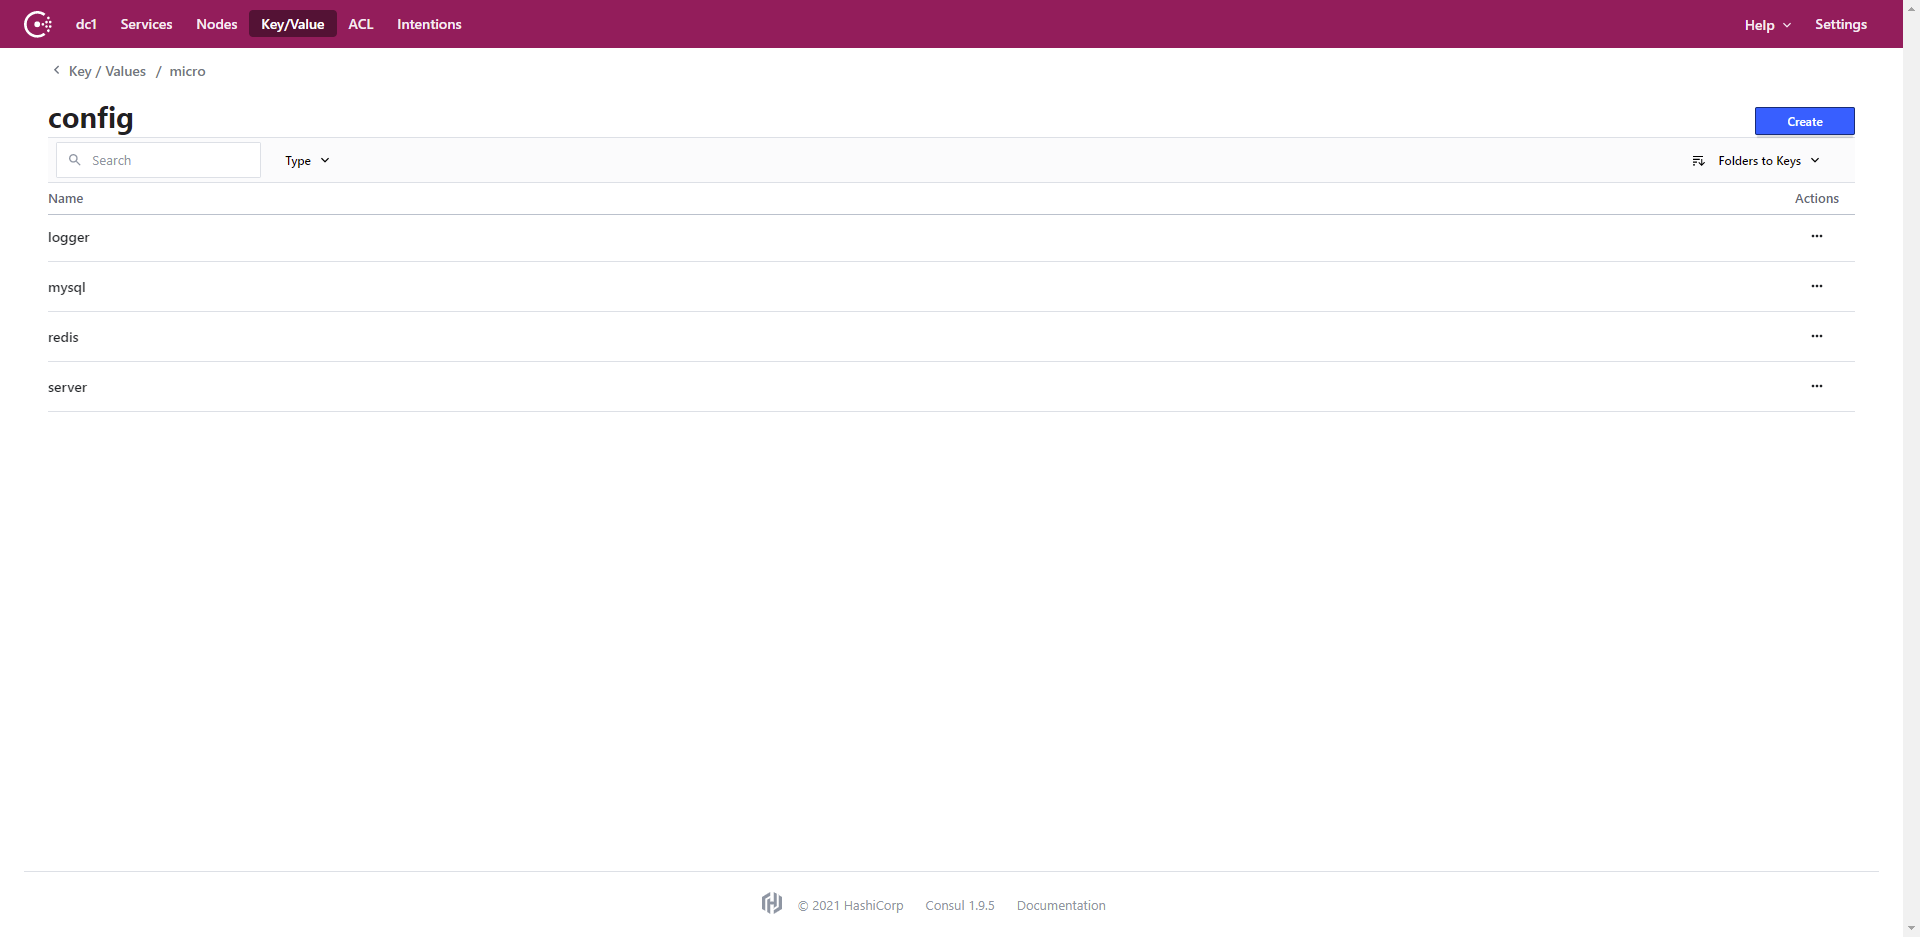Open actions menu for redis row
The image size is (1920, 937).
pos(1816,337)
